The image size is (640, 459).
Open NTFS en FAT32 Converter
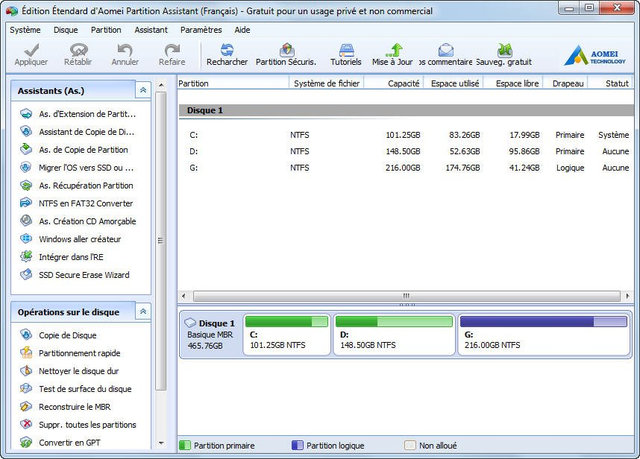pyautogui.click(x=76, y=203)
